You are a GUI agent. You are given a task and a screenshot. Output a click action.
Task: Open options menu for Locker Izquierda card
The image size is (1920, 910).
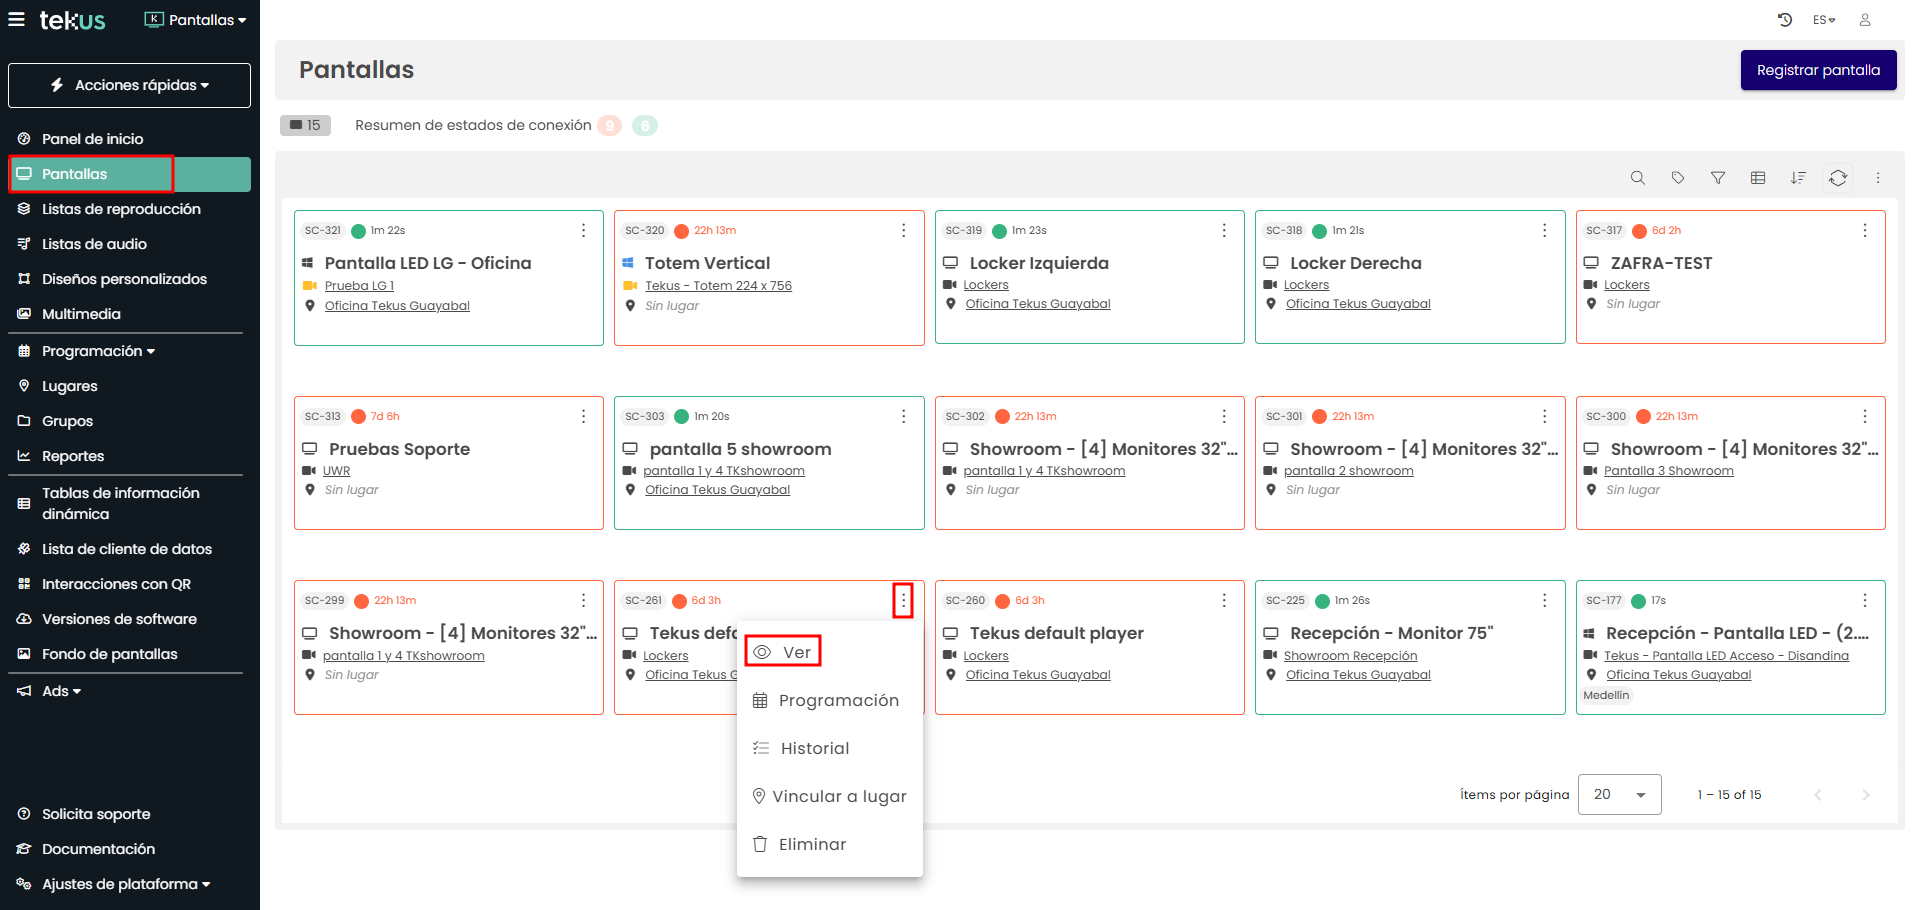[1223, 230]
